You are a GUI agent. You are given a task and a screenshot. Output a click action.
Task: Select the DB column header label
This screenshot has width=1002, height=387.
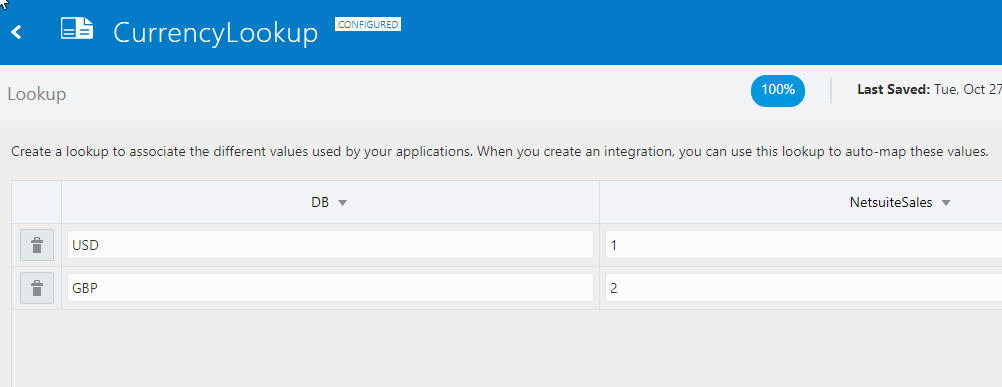(x=320, y=202)
